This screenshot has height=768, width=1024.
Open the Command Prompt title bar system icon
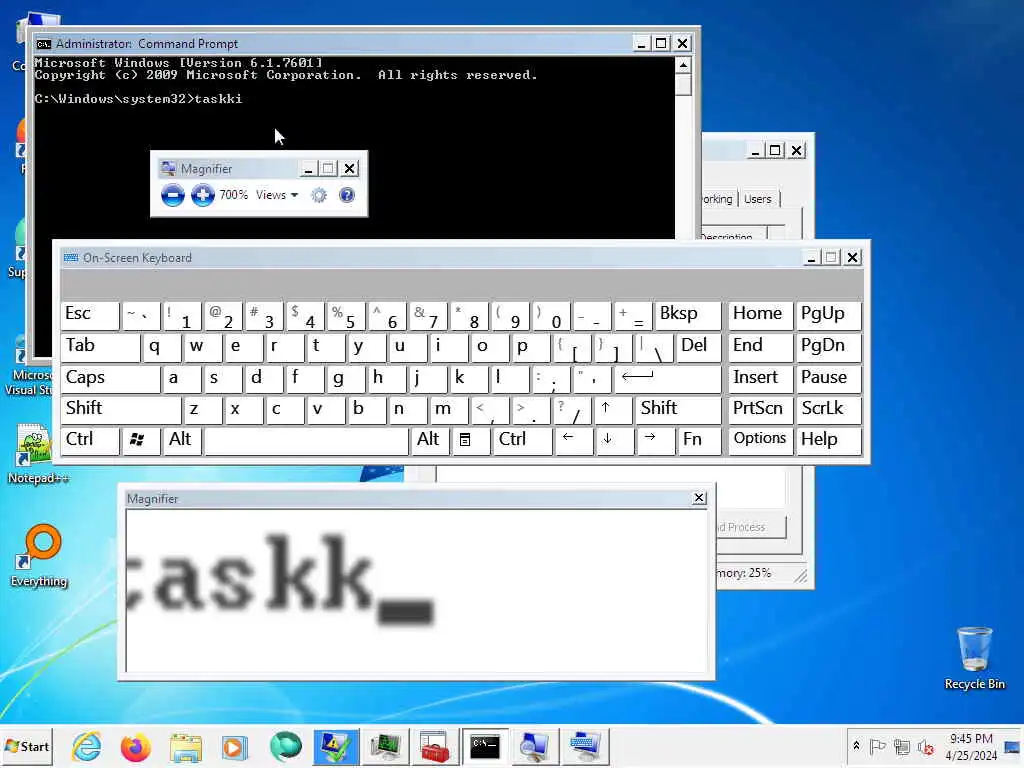[44, 44]
